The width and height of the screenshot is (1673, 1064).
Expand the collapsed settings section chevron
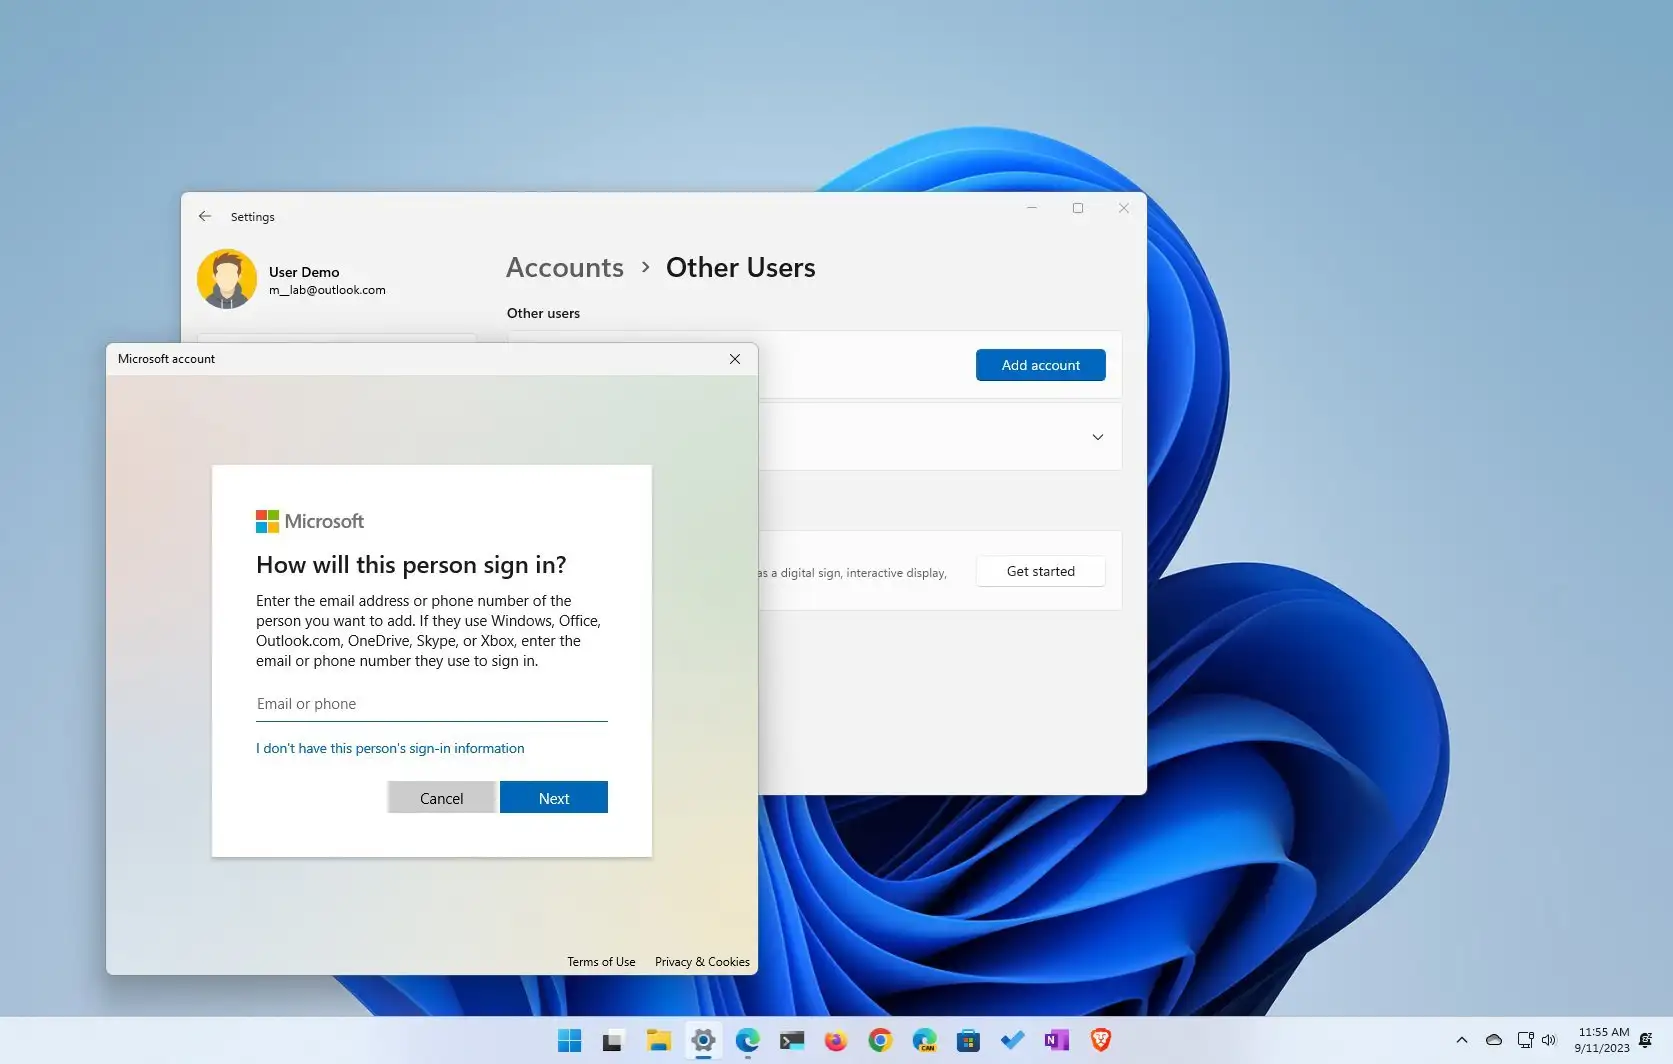point(1097,437)
